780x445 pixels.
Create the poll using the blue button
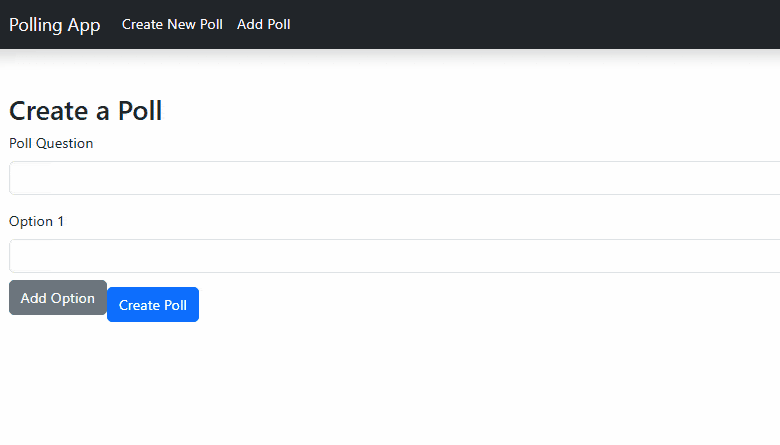153,305
